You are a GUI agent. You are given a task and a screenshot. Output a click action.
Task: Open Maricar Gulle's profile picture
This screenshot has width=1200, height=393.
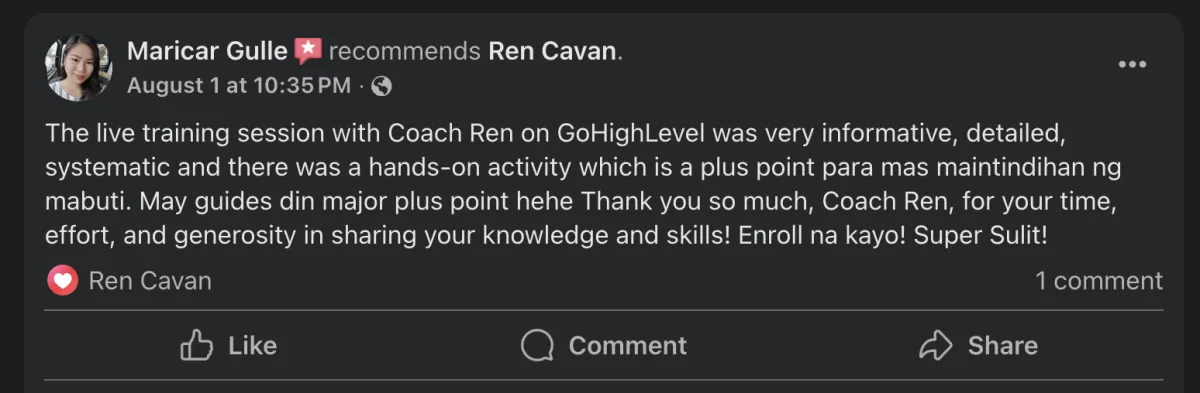(78, 67)
